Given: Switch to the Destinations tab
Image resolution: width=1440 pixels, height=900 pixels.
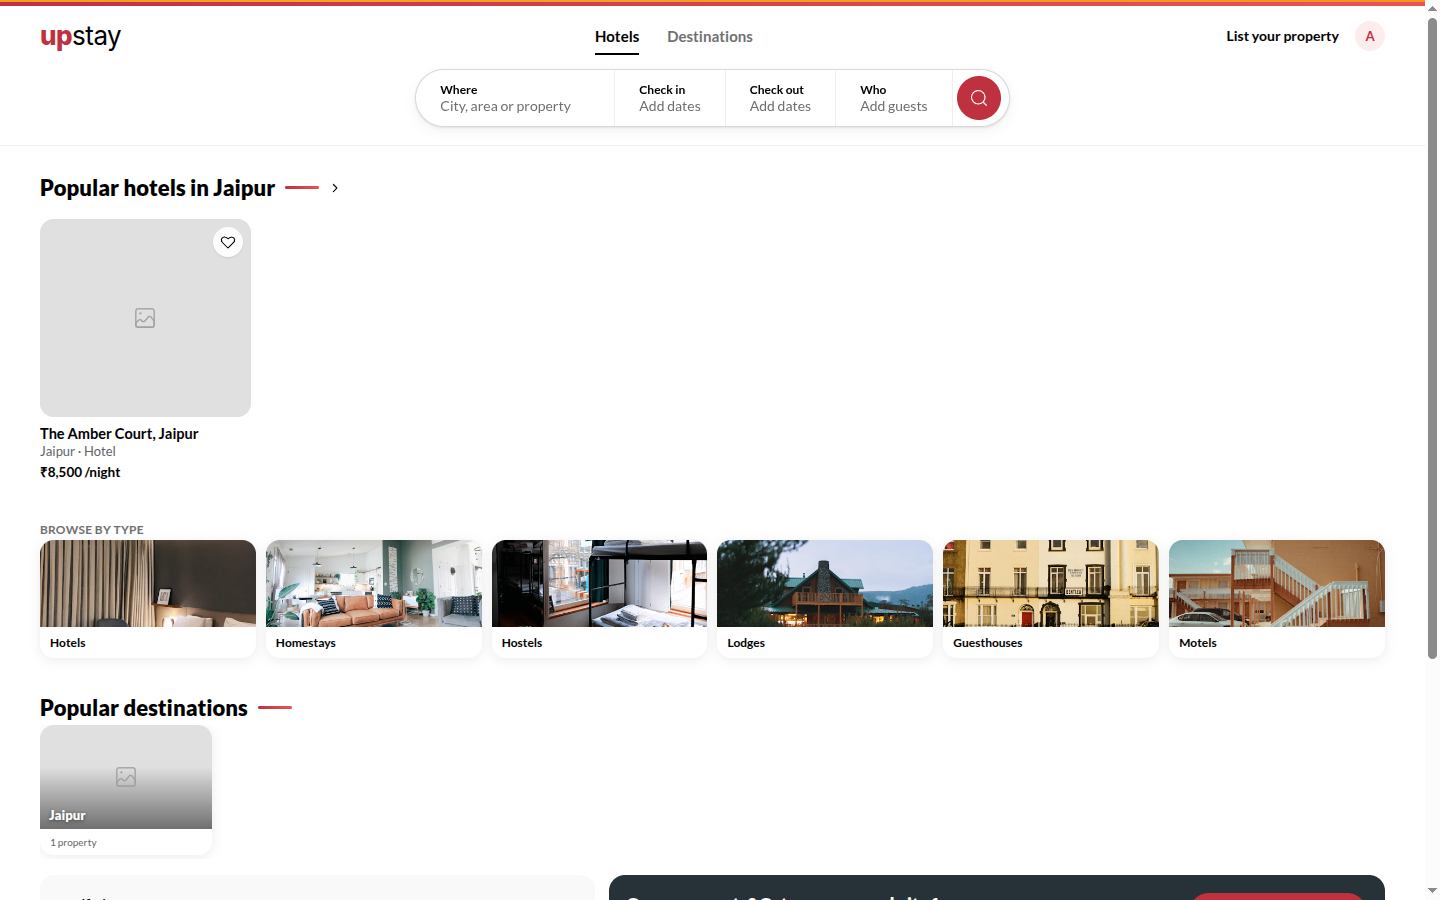Looking at the screenshot, I should coord(710,37).
